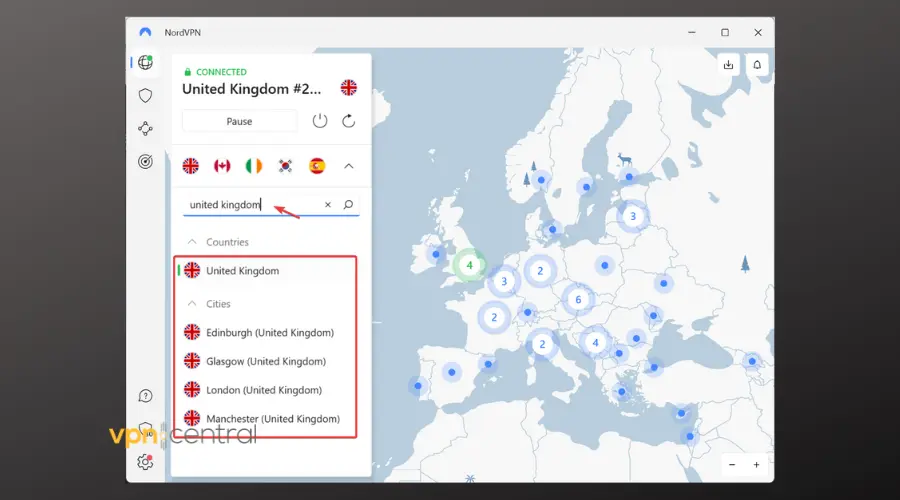900x500 pixels.
Task: Click the Portugal server dot on map
Action: (x=418, y=386)
